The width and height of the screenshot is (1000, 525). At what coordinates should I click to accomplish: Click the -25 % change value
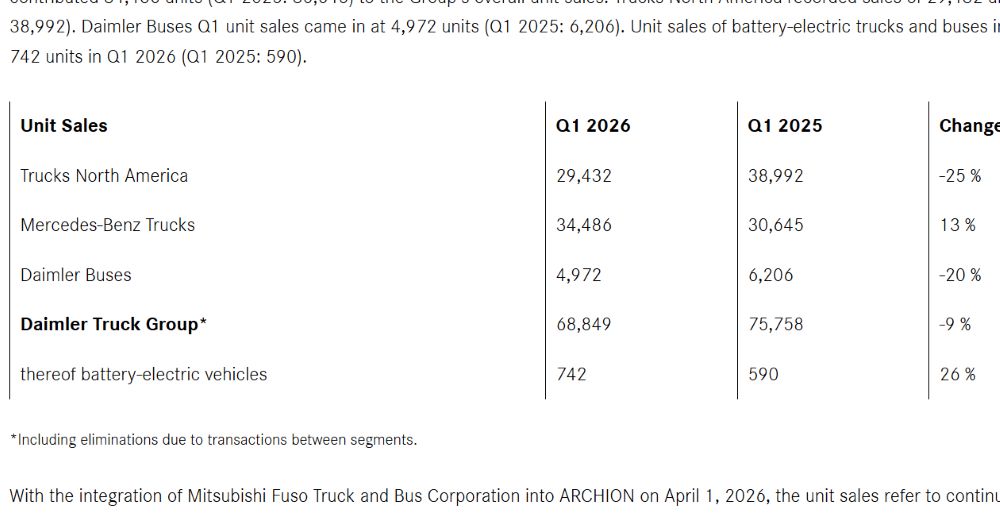click(960, 176)
